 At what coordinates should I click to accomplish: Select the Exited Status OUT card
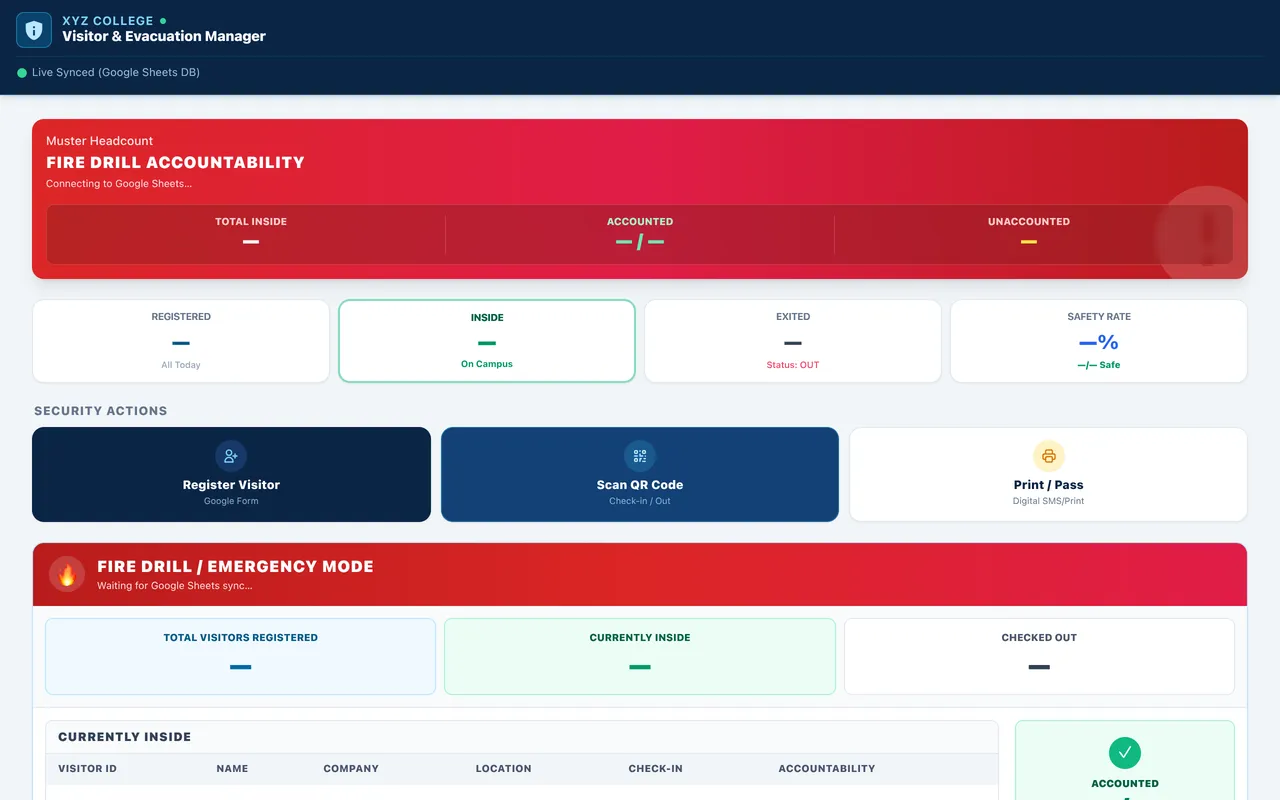pyautogui.click(x=793, y=341)
